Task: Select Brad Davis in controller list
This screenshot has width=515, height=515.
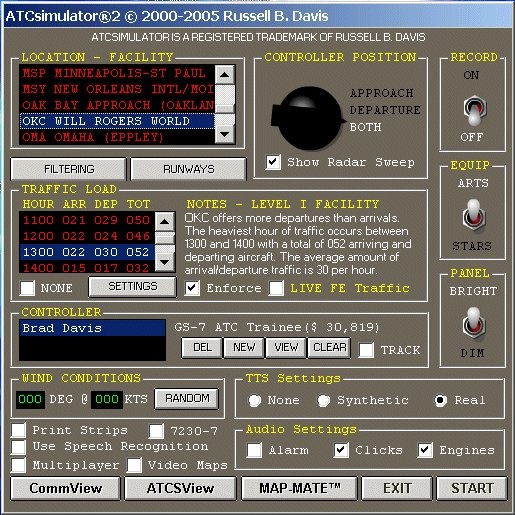Action: pyautogui.click(x=92, y=328)
